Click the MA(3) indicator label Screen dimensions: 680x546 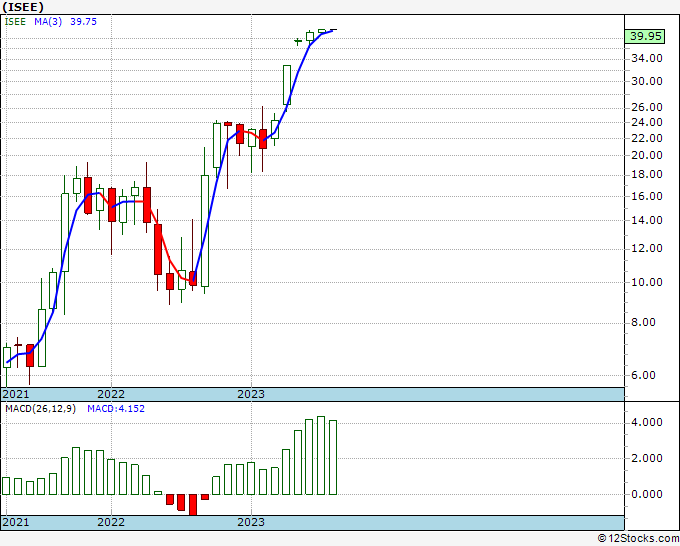click(48, 22)
